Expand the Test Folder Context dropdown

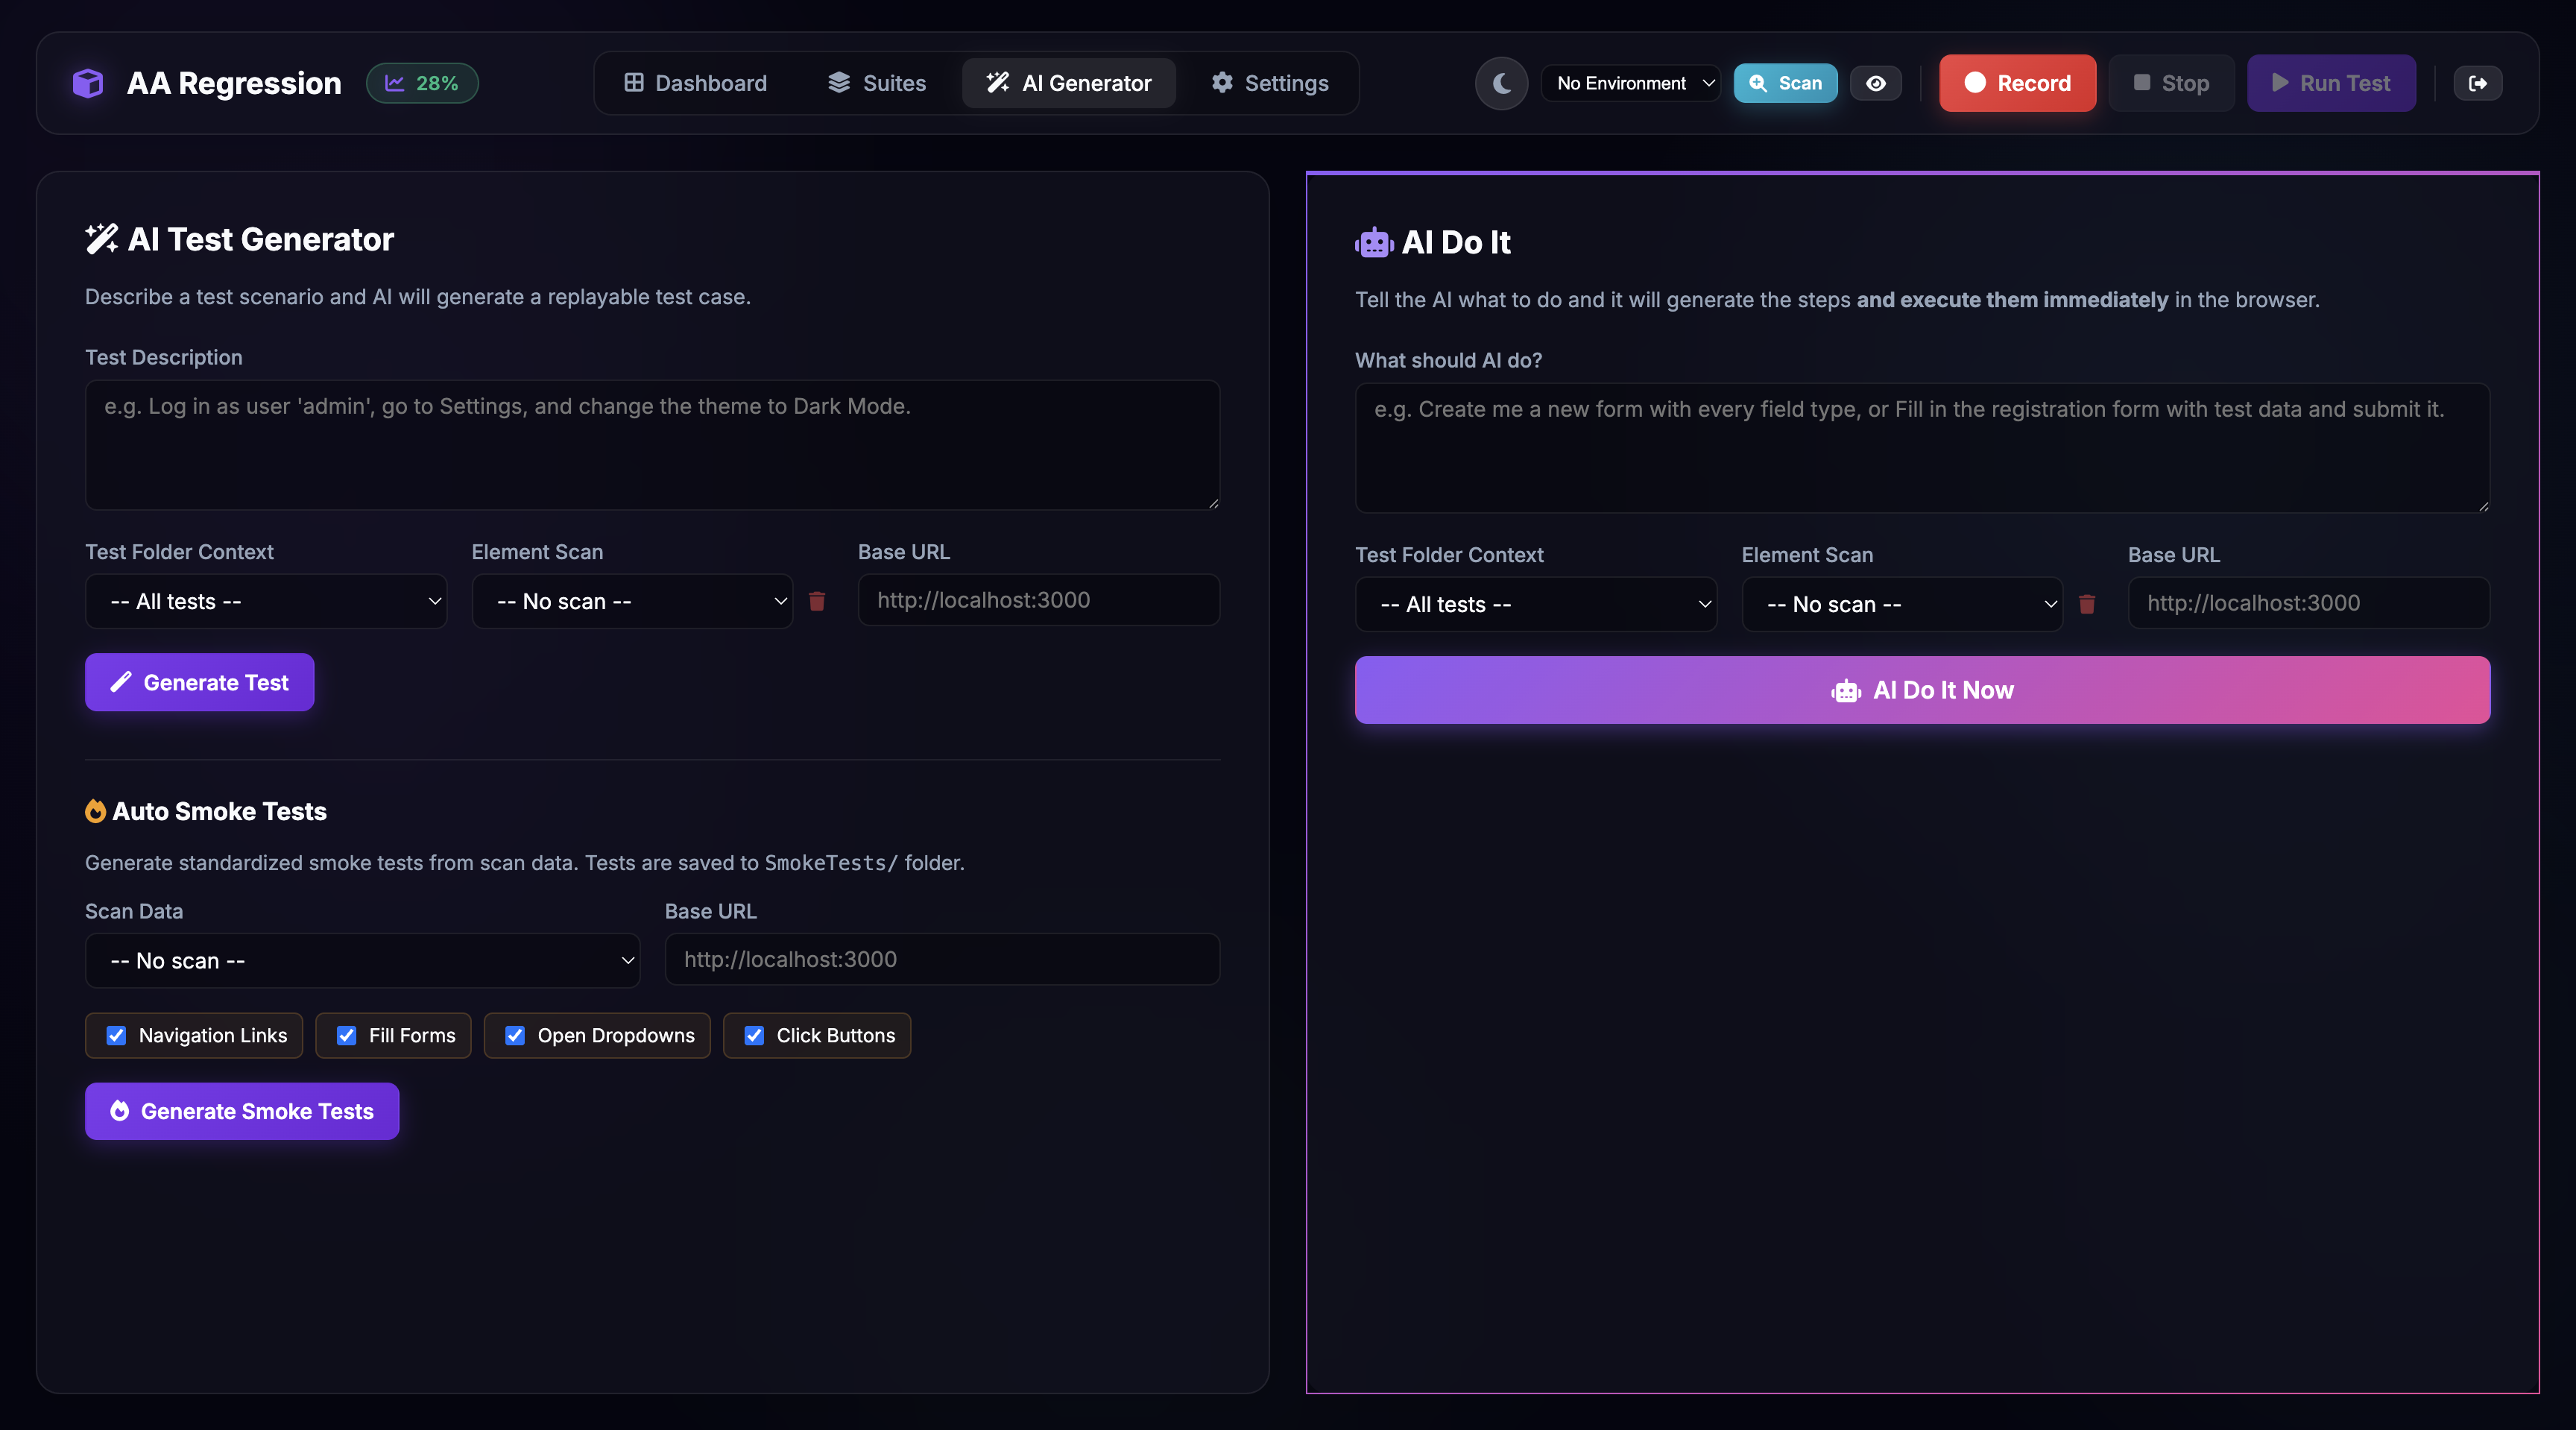[265, 601]
